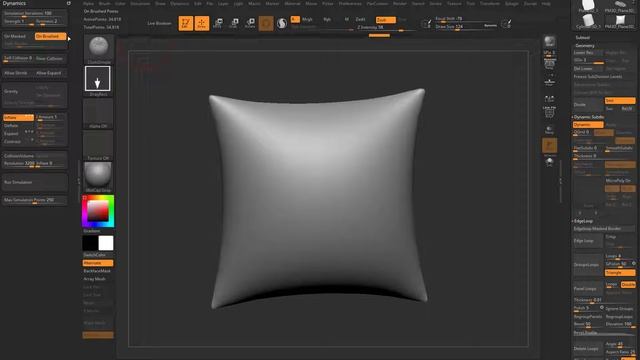Image resolution: width=640 pixels, height=360 pixels.
Task: Select the white secondary color swatch
Action: pyautogui.click(x=106, y=243)
